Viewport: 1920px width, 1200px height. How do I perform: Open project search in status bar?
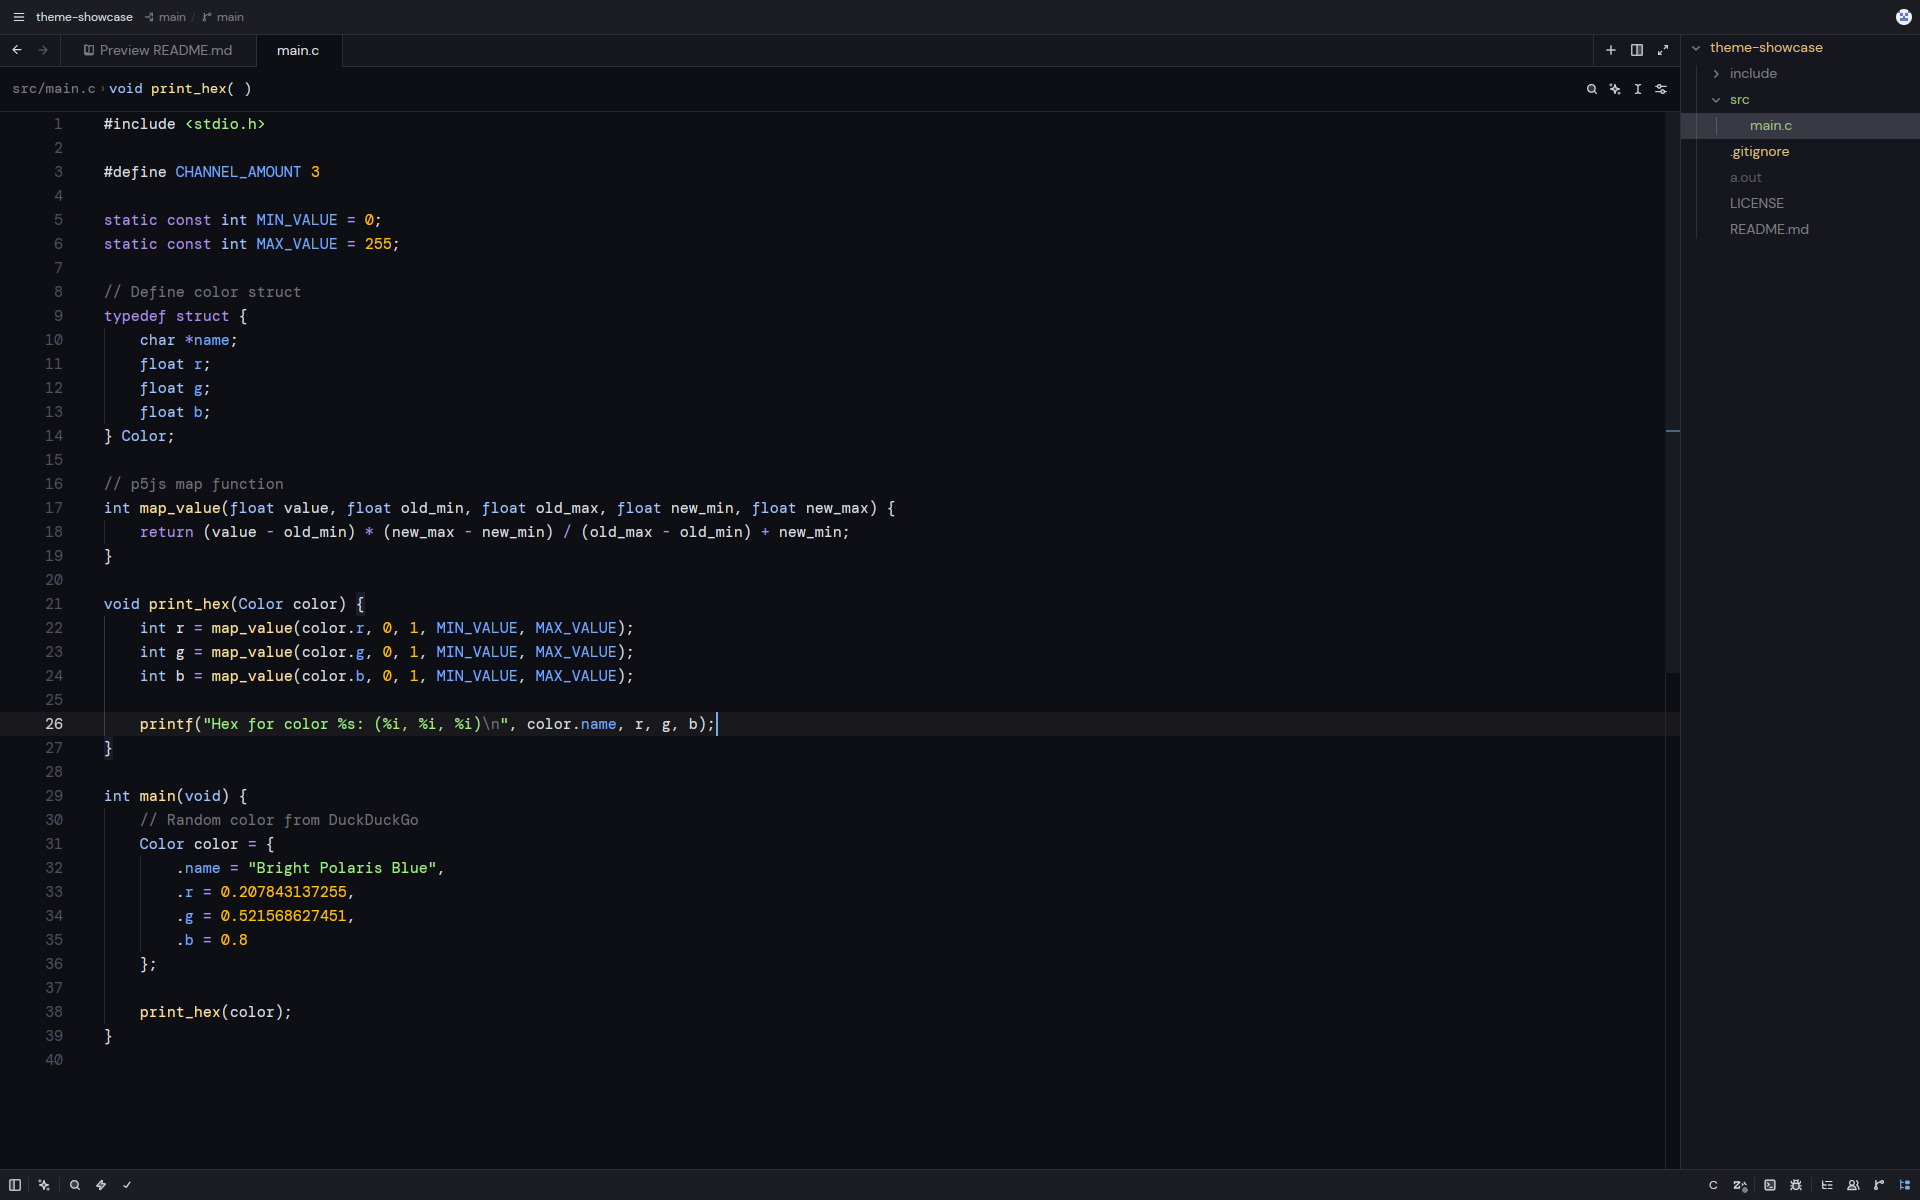click(x=75, y=1185)
